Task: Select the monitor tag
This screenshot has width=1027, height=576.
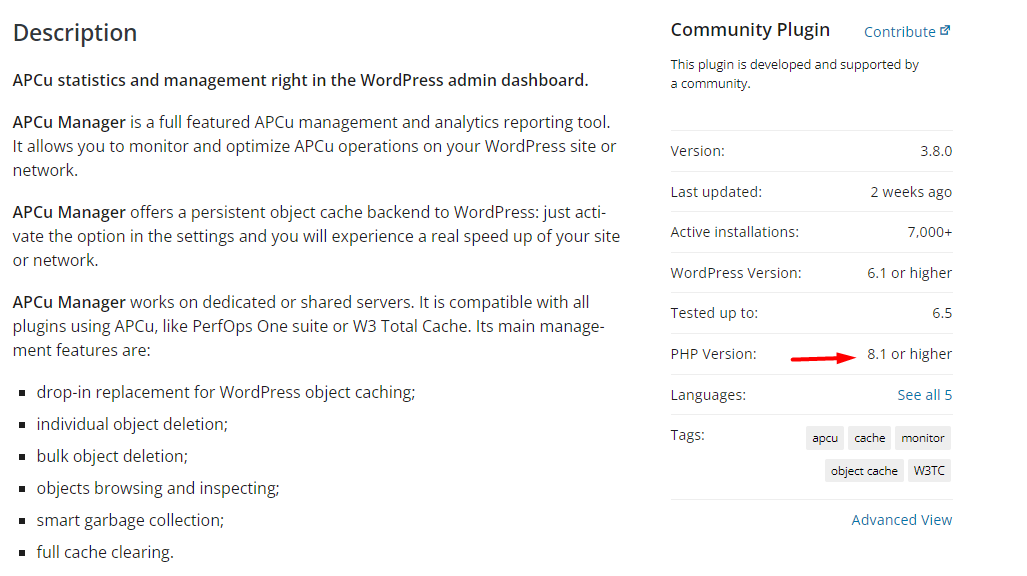Action: pyautogui.click(x=922, y=438)
